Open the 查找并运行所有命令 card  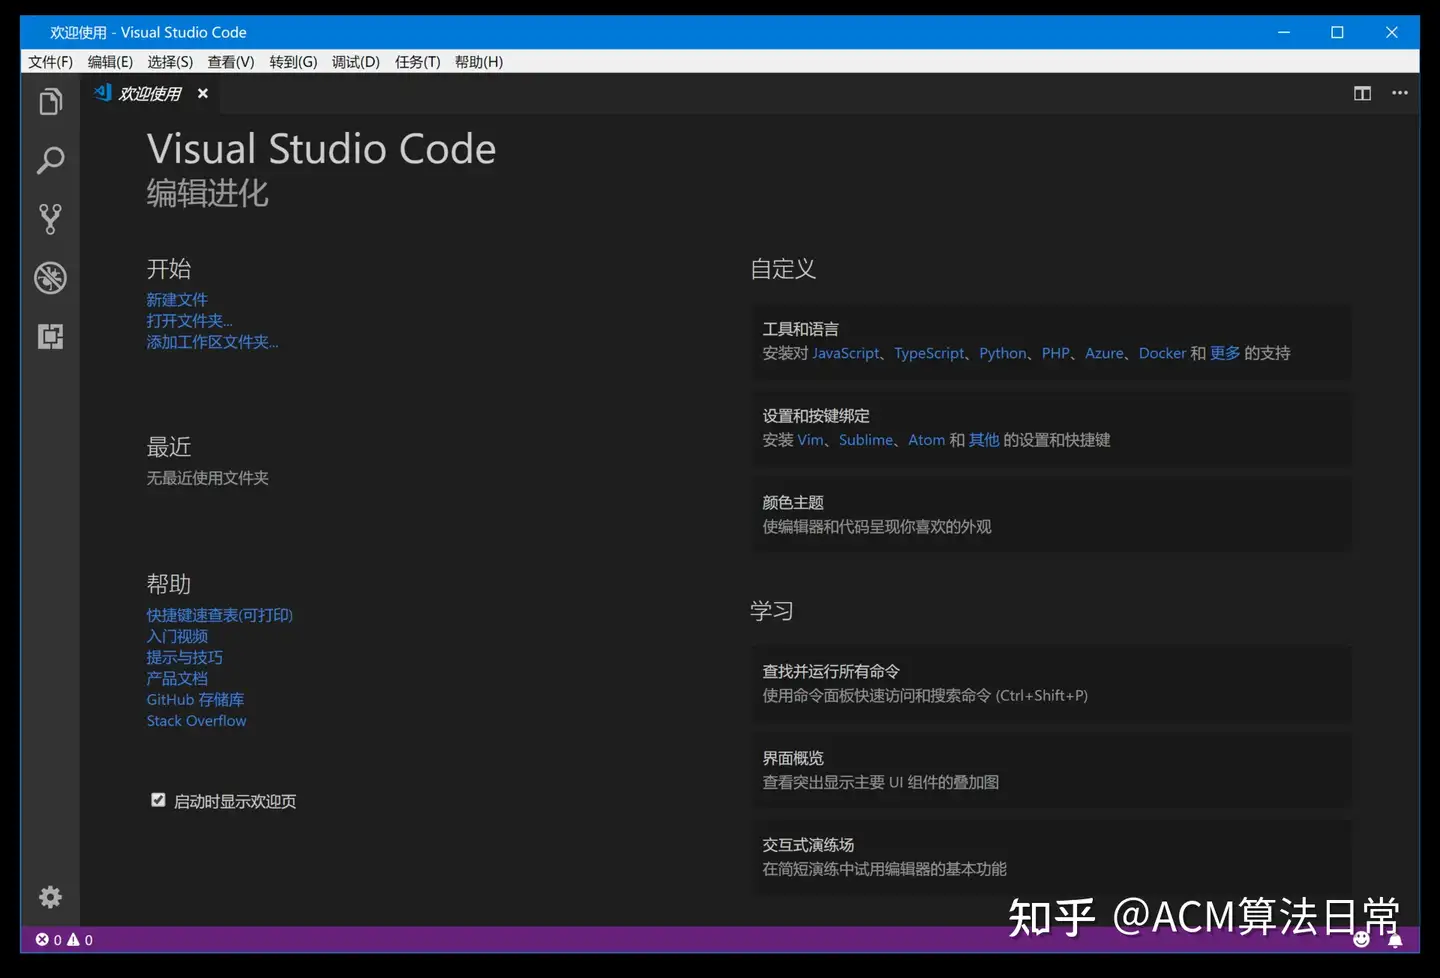(1052, 683)
